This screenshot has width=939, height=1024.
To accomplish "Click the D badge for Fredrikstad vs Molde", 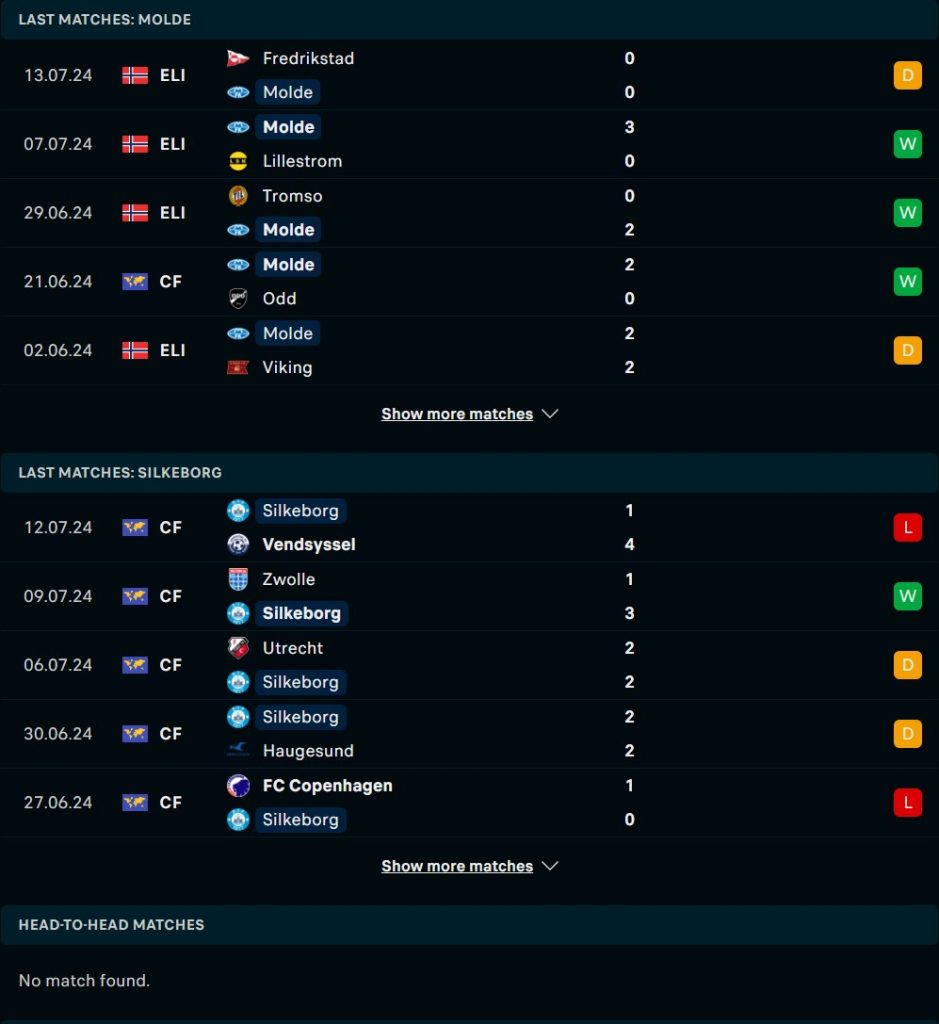I will 908,75.
